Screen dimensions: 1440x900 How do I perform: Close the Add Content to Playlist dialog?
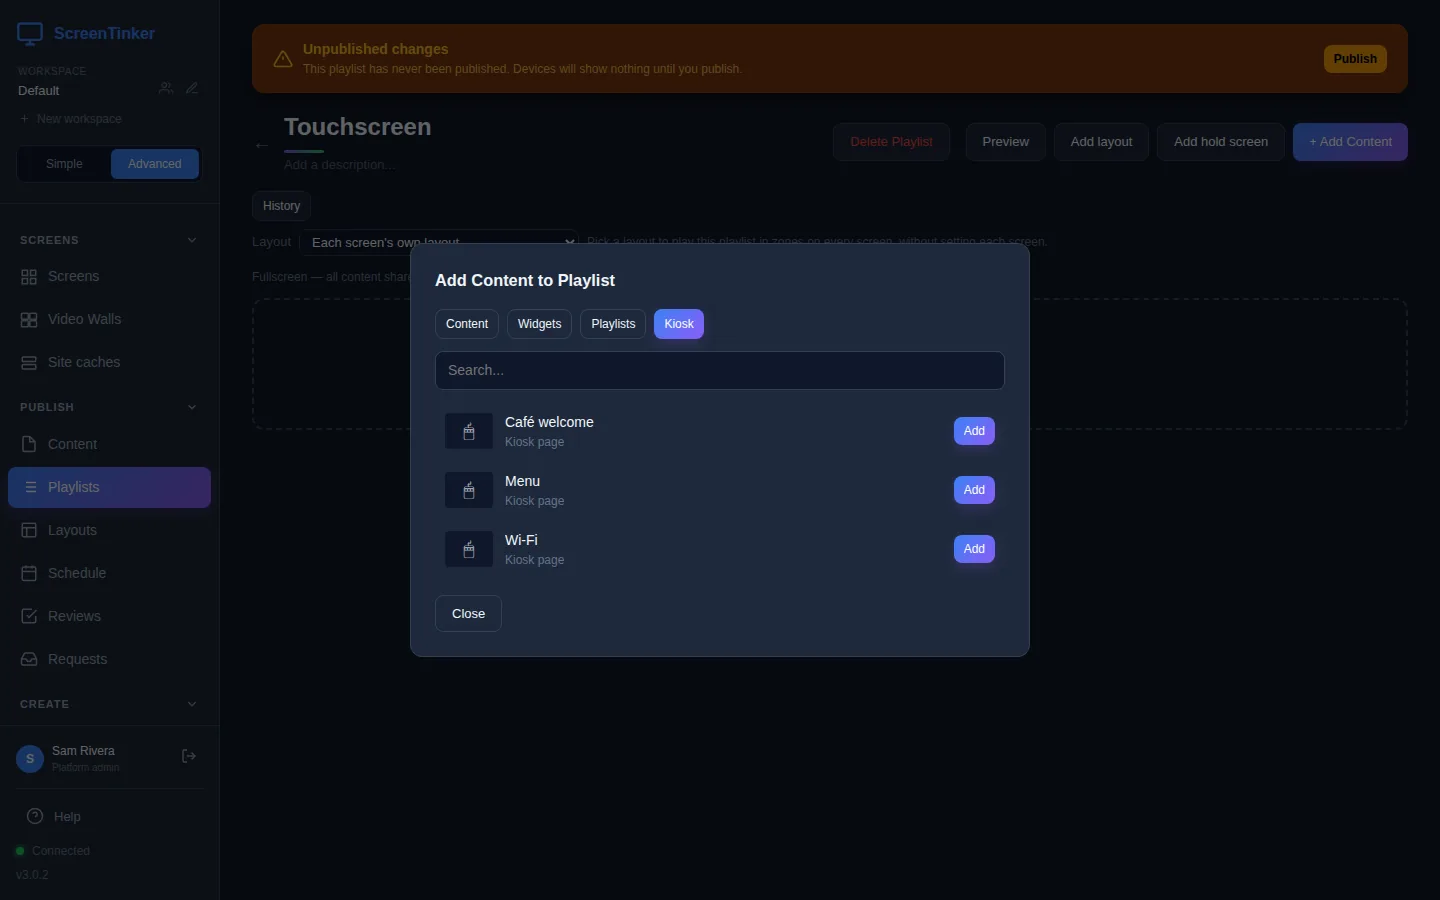tap(468, 614)
